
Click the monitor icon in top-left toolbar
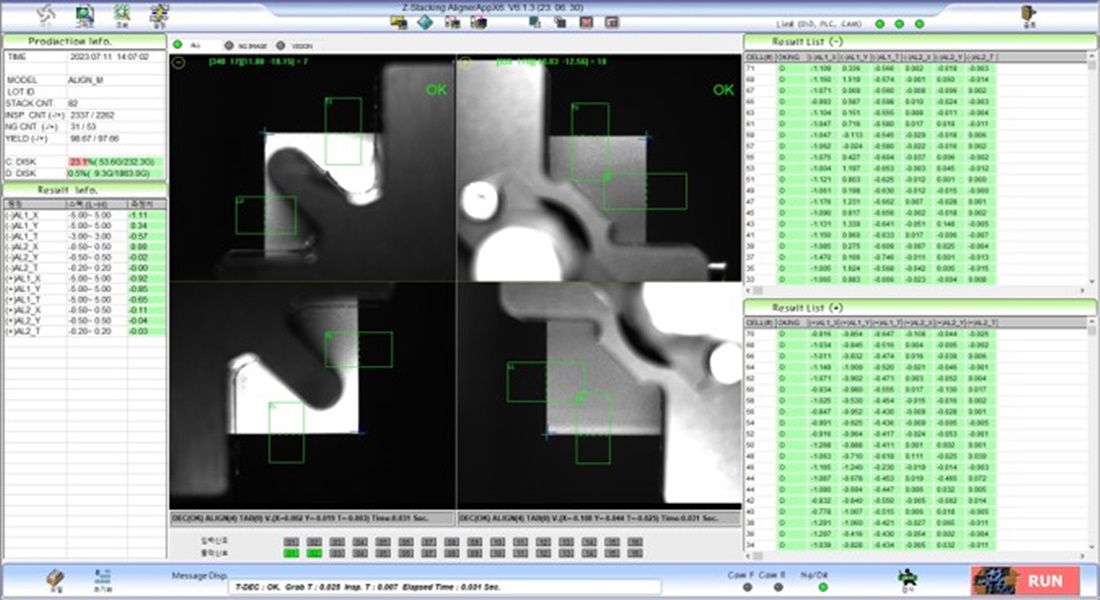point(85,14)
